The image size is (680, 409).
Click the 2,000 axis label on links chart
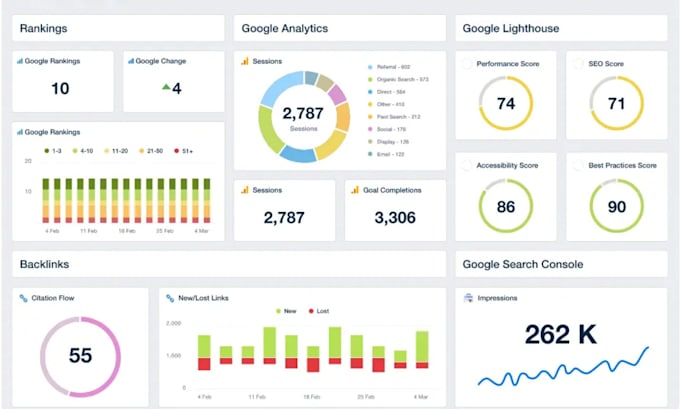tap(173, 323)
